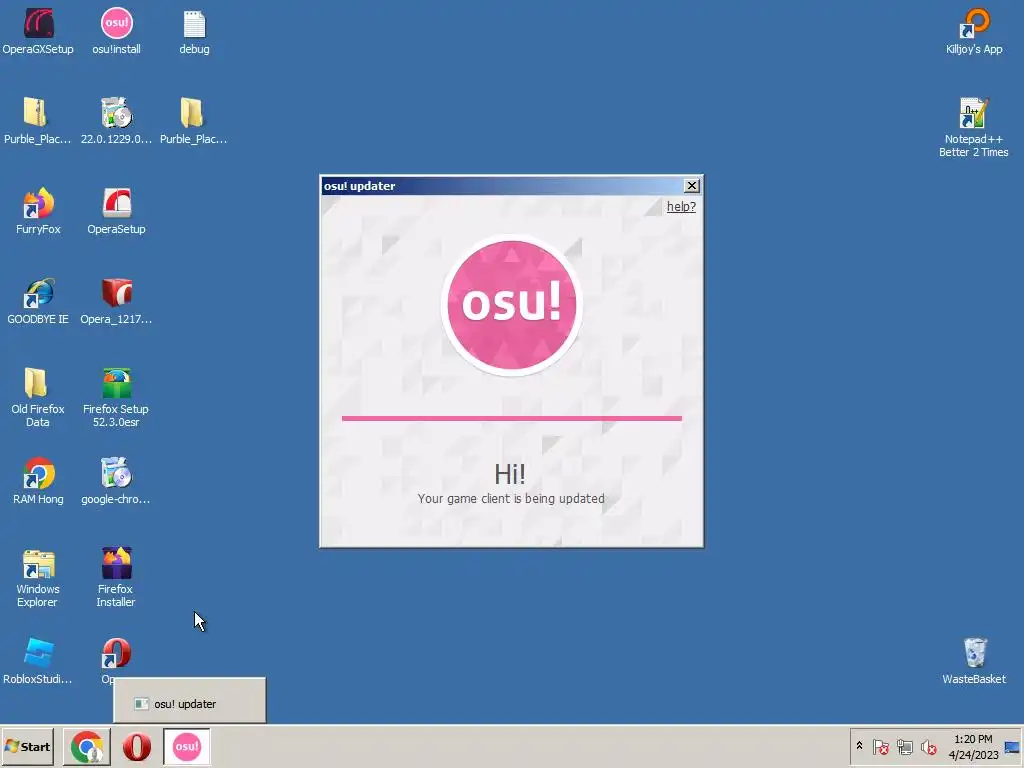Select the Killjoy's App shortcut
Viewport: 1024px width, 768px height.
pyautogui.click(x=974, y=31)
